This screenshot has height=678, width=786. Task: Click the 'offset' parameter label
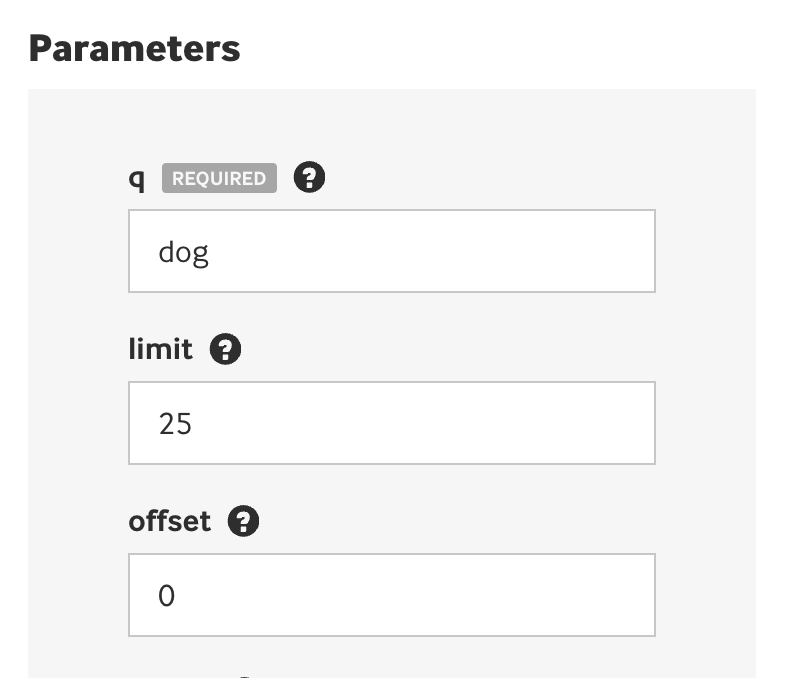click(170, 521)
